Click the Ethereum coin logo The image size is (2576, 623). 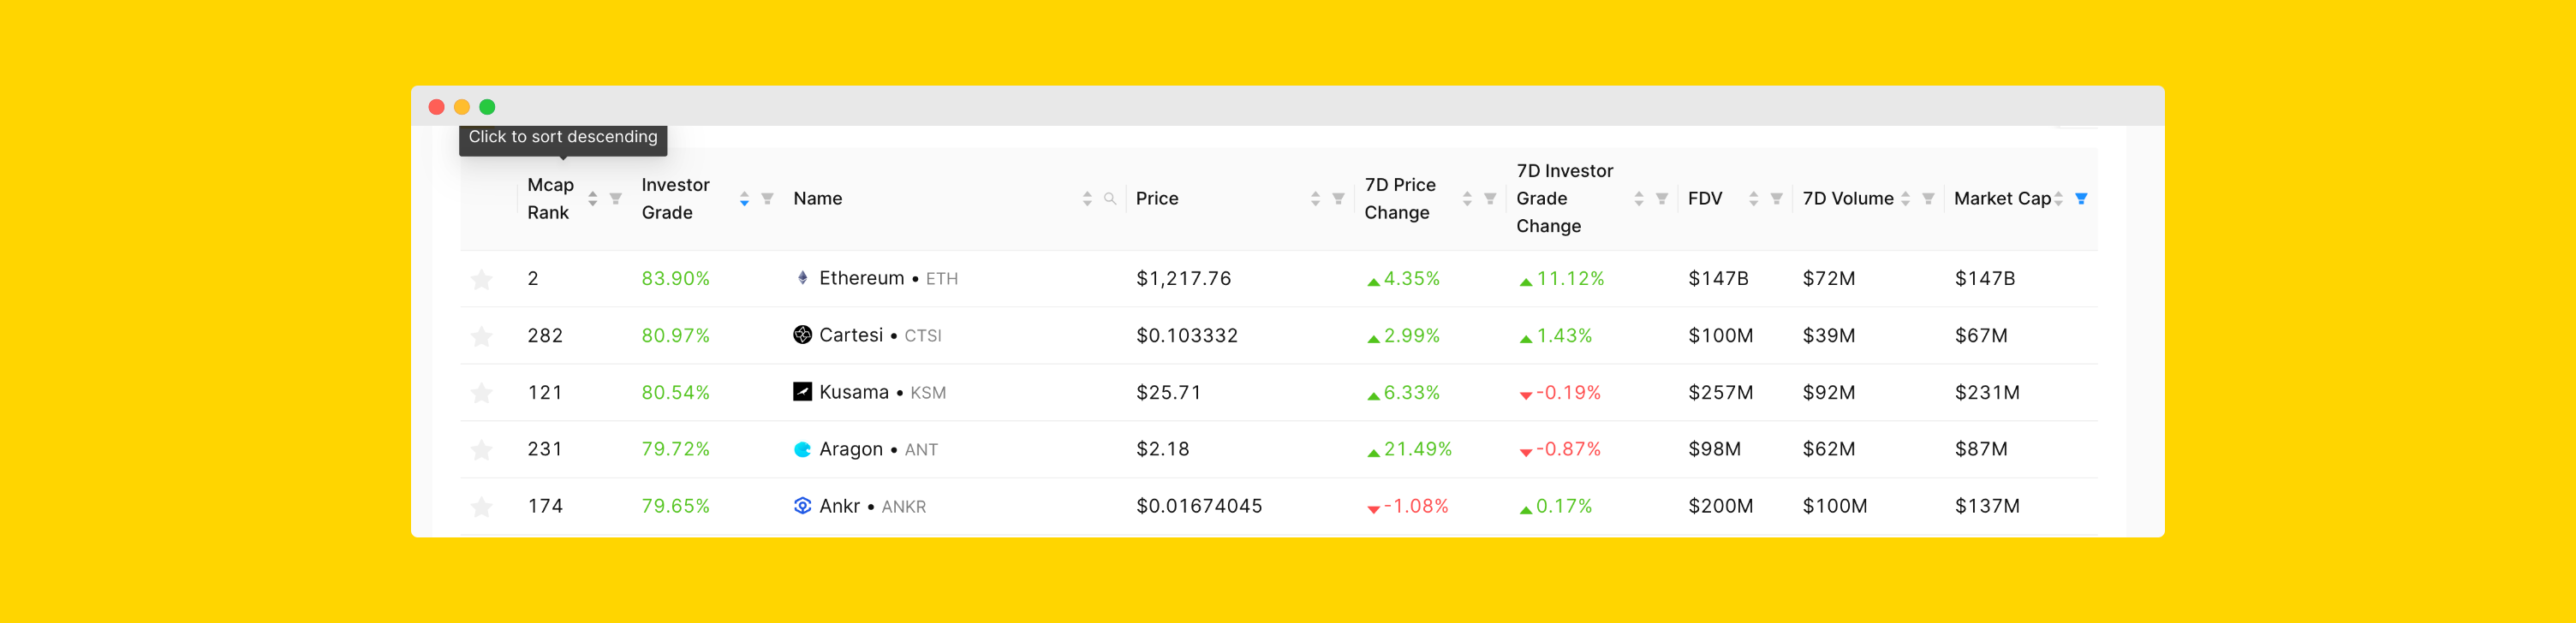pos(802,278)
